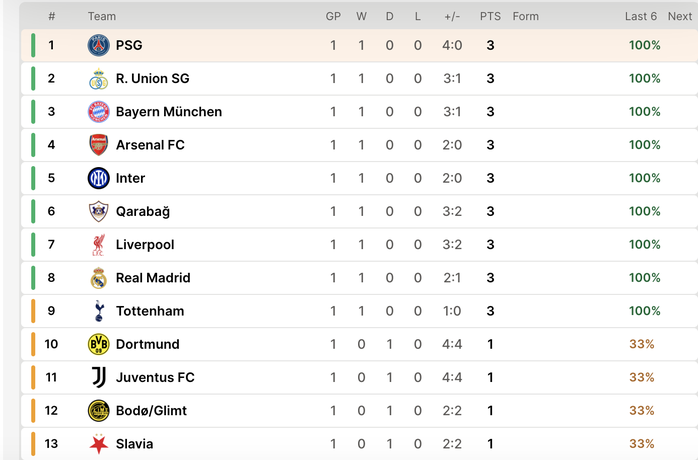Click the Tottenham cockerel logo

click(98, 311)
